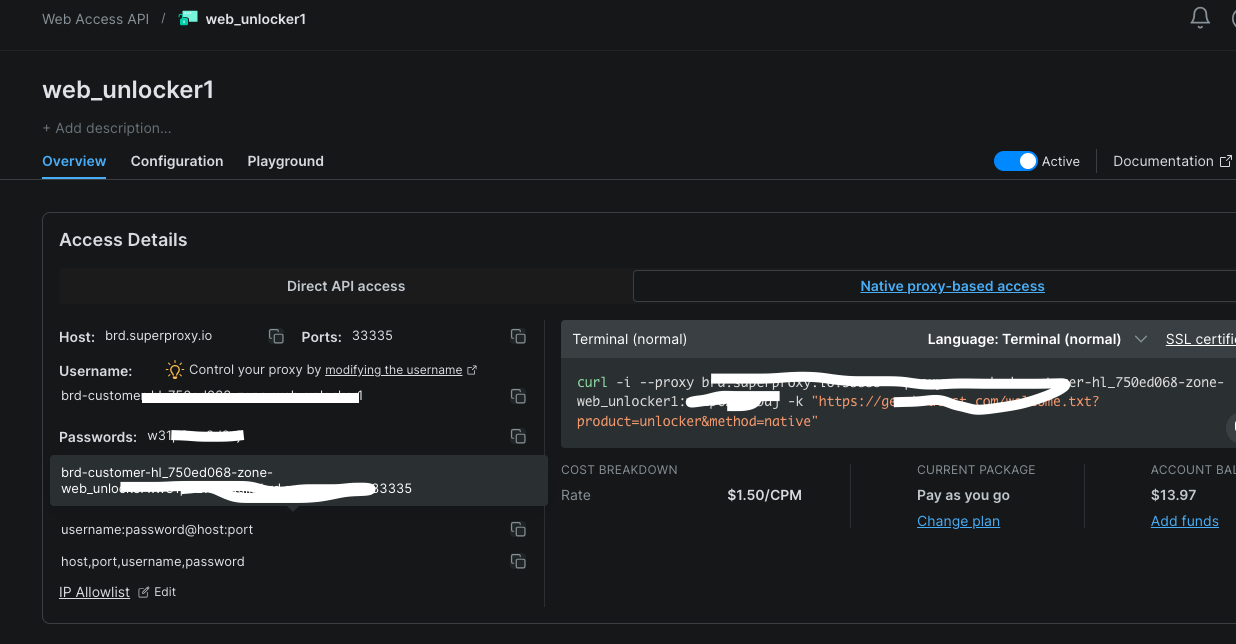Image resolution: width=1236 pixels, height=644 pixels.
Task: Switch to the Configuration tab
Action: (177, 161)
